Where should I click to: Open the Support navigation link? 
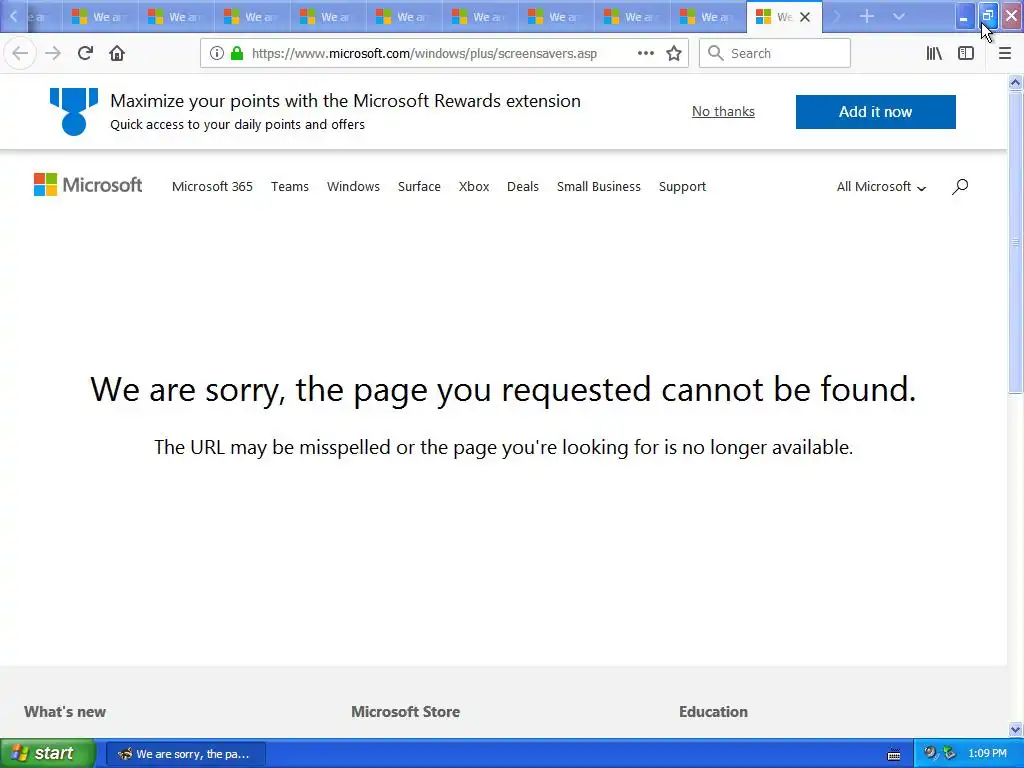tap(682, 187)
